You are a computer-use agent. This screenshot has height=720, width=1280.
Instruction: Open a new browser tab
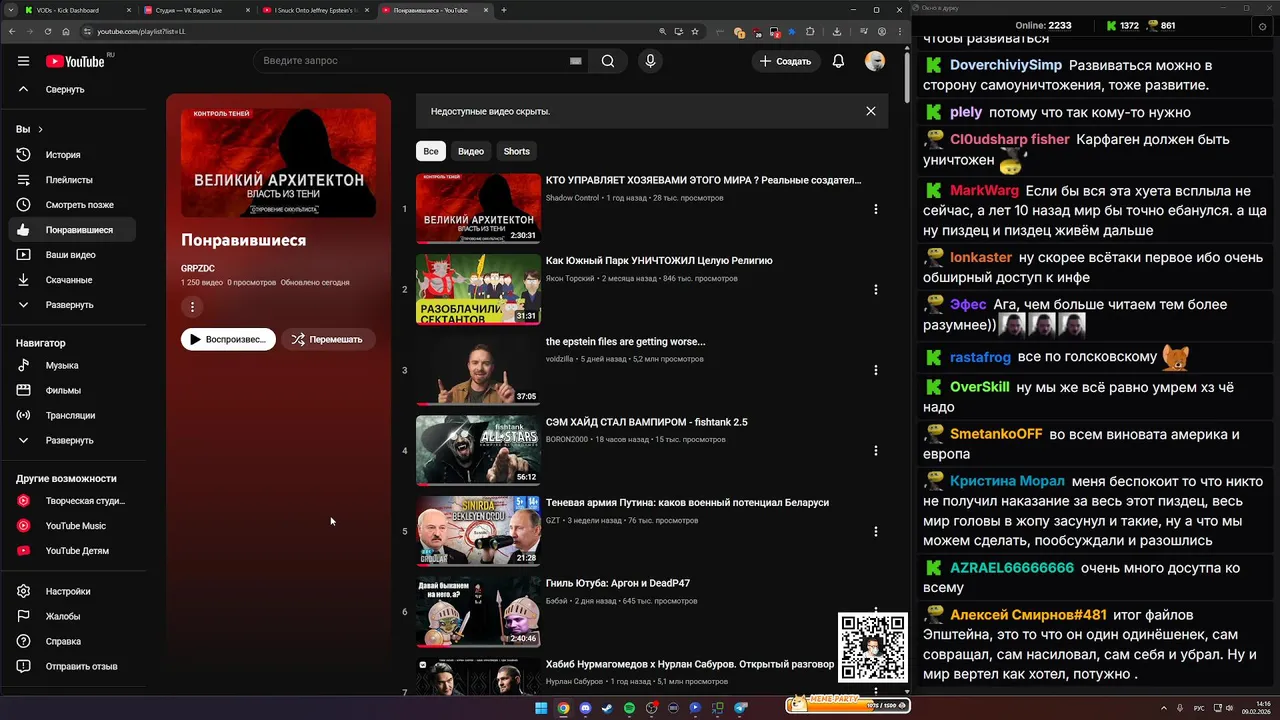pyautogui.click(x=504, y=10)
